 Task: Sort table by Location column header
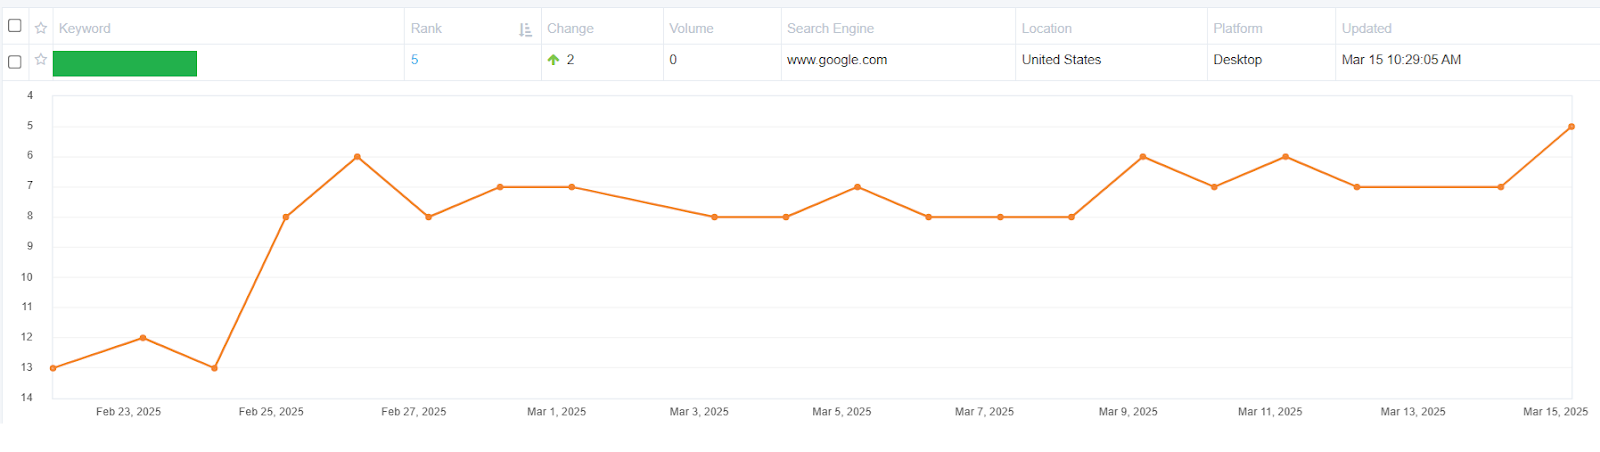coord(1046,28)
